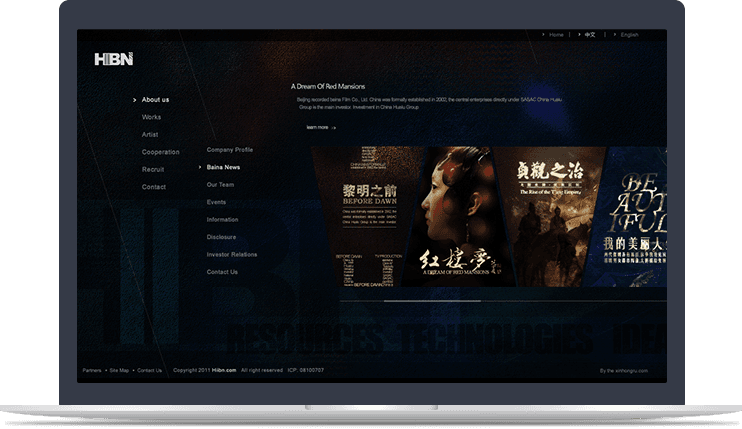Select The Rise of the Tang Empire poster

pos(552,217)
